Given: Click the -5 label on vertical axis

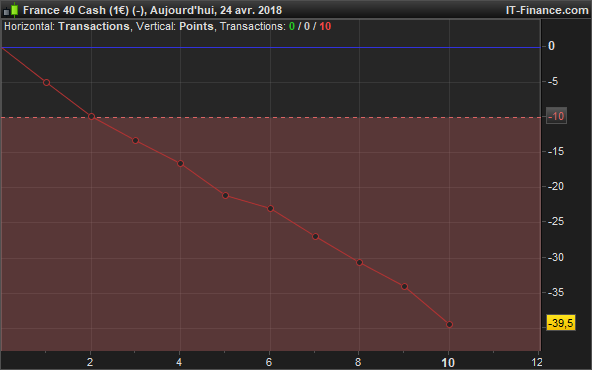Looking at the screenshot, I should (553, 81).
